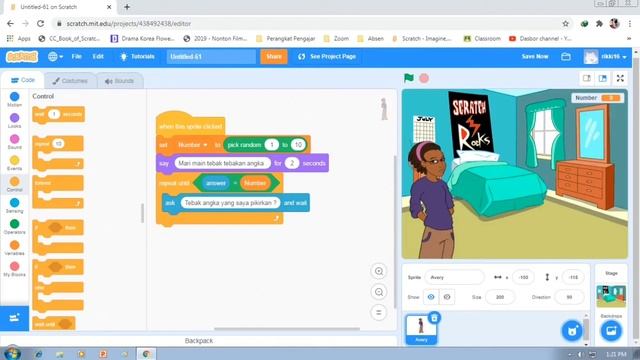This screenshot has height=360, width=640.
Task: Hide the sprite using crossed eye icon
Action: pos(447,297)
